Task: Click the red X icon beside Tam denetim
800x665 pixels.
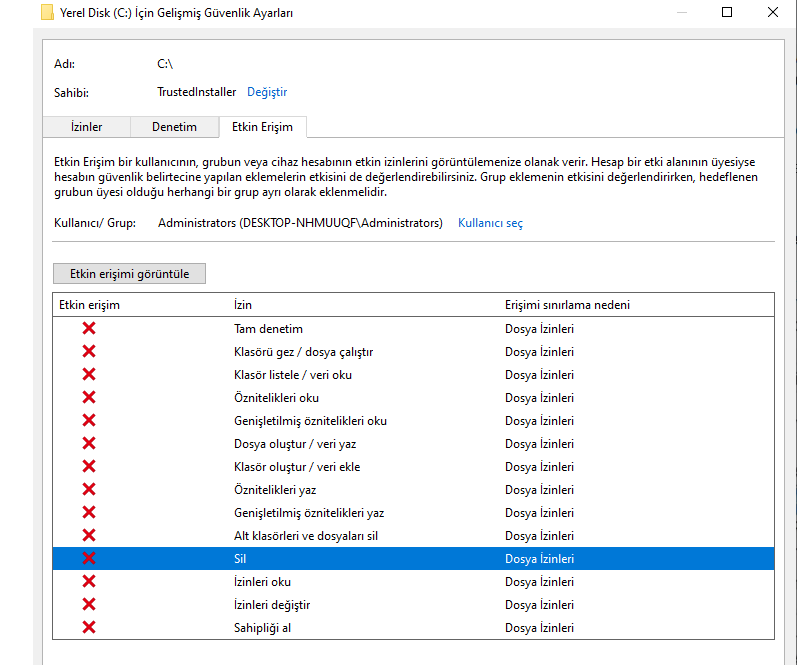Action: tap(89, 328)
